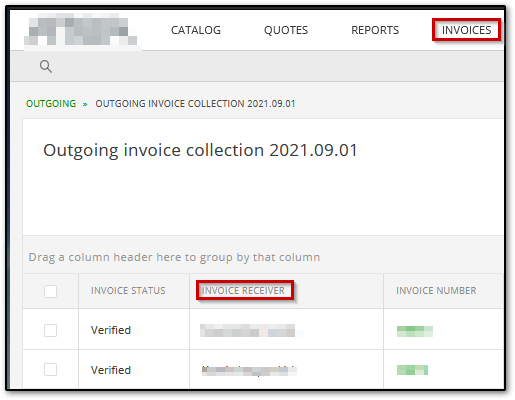Screen dimensions: 515x400
Task: Sort by Invoice Status column header
Action: click(x=128, y=291)
